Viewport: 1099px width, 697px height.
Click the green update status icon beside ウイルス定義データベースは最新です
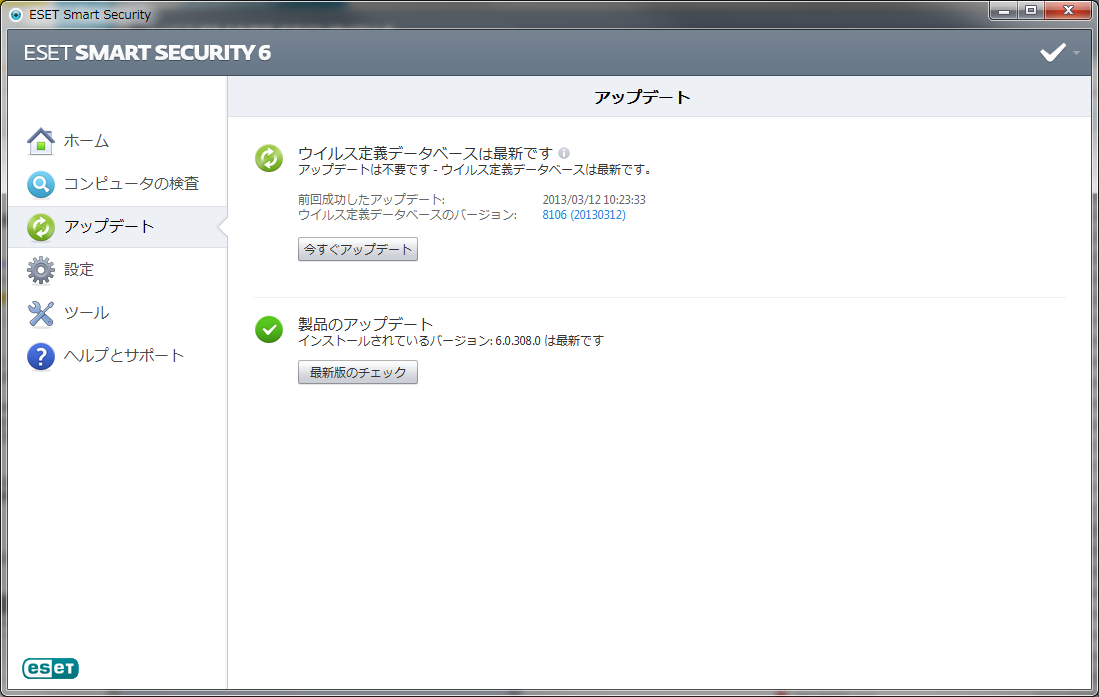pyautogui.click(x=268, y=158)
